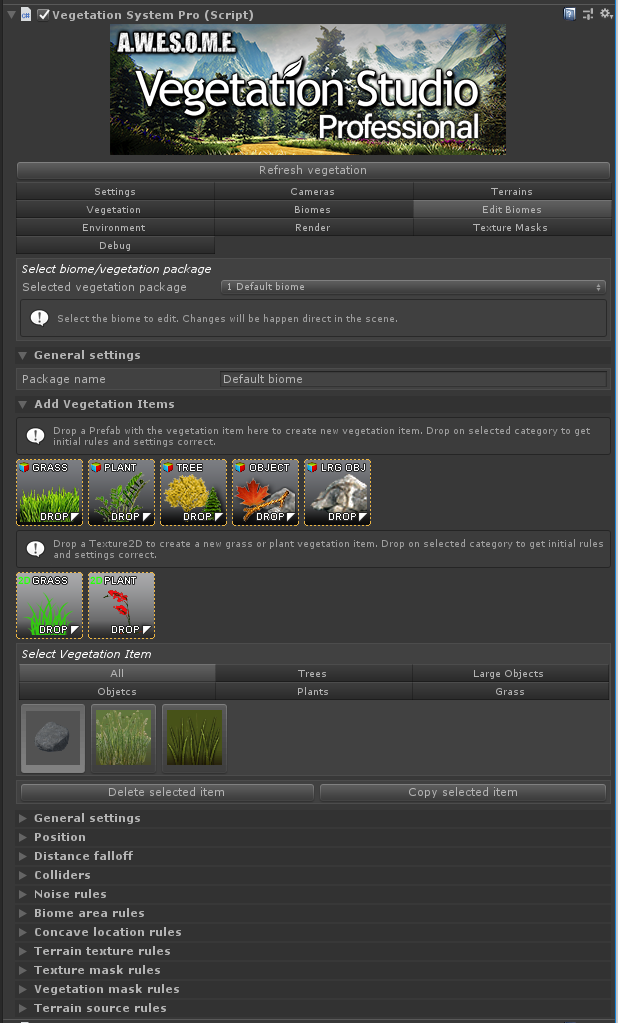Screen dimensions: 618x1023
Task: Click the 'Package name' label
Action: point(64,379)
